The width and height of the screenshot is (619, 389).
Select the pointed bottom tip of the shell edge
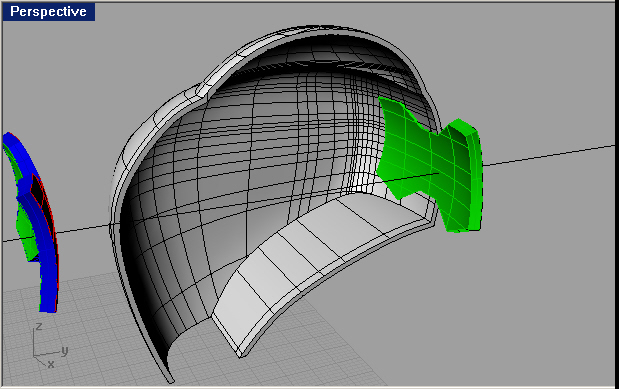[171, 380]
